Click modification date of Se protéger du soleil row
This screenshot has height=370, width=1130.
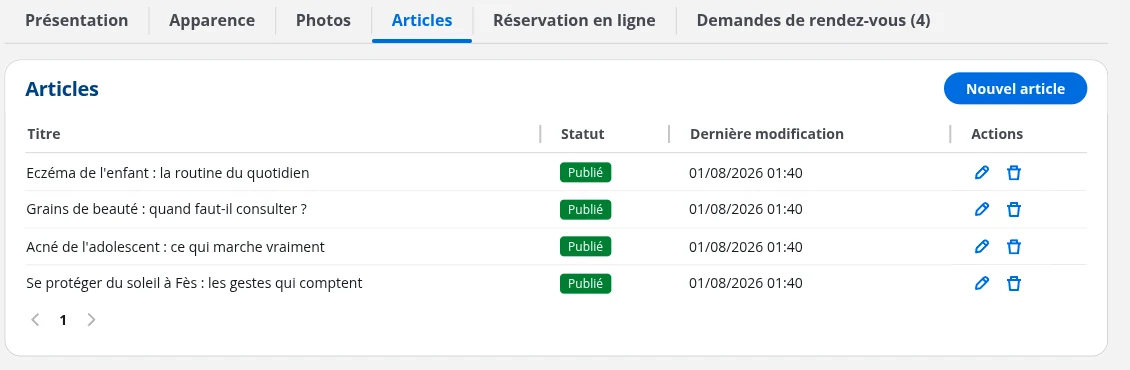(746, 283)
